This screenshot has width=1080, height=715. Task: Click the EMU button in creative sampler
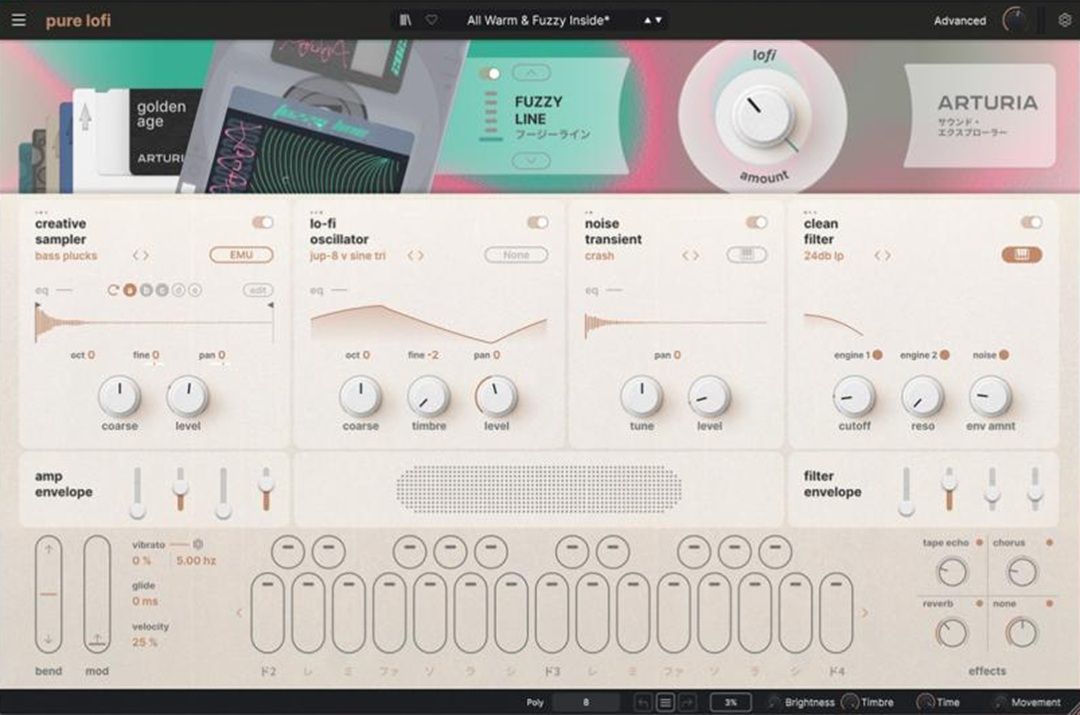click(240, 255)
